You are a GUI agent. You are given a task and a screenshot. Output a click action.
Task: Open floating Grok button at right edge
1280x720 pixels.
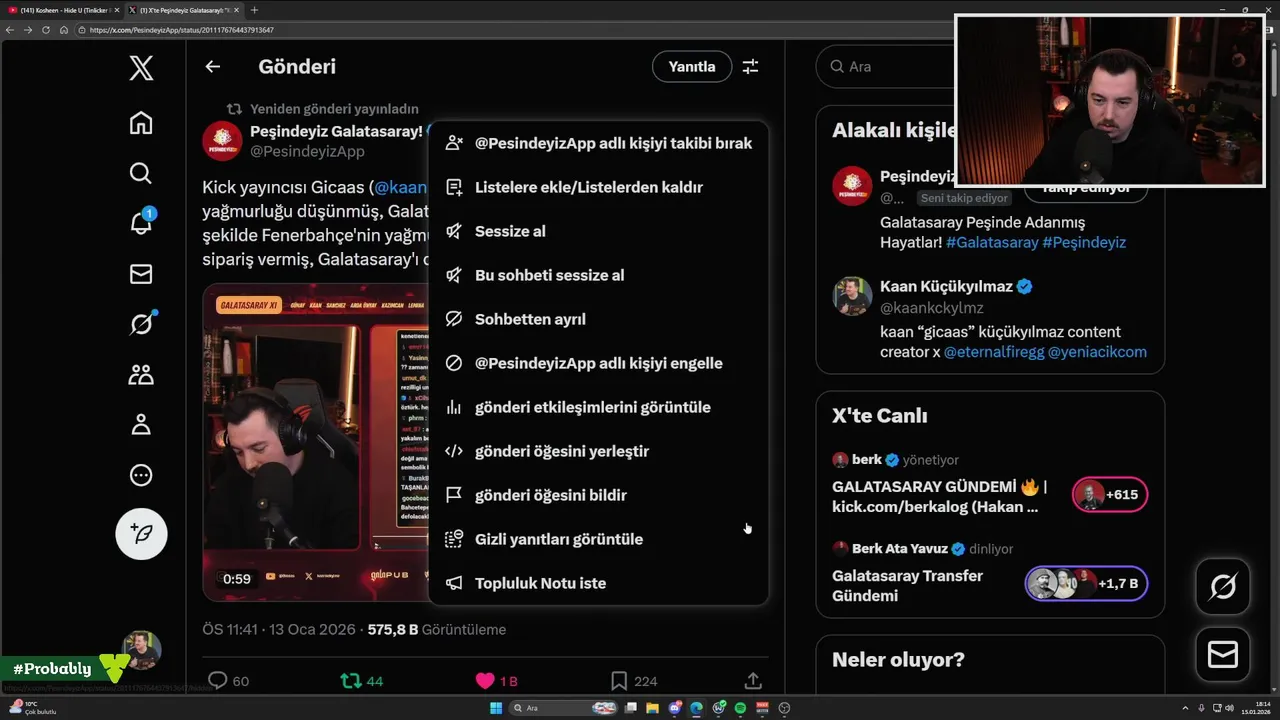(1223, 586)
